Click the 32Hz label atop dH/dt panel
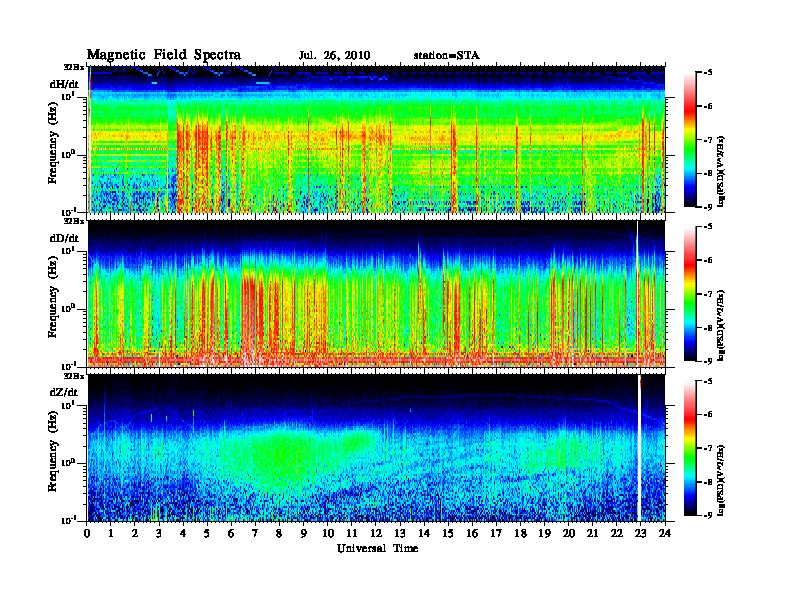Image resolution: width=792 pixels, height=612 pixels. tap(74, 67)
